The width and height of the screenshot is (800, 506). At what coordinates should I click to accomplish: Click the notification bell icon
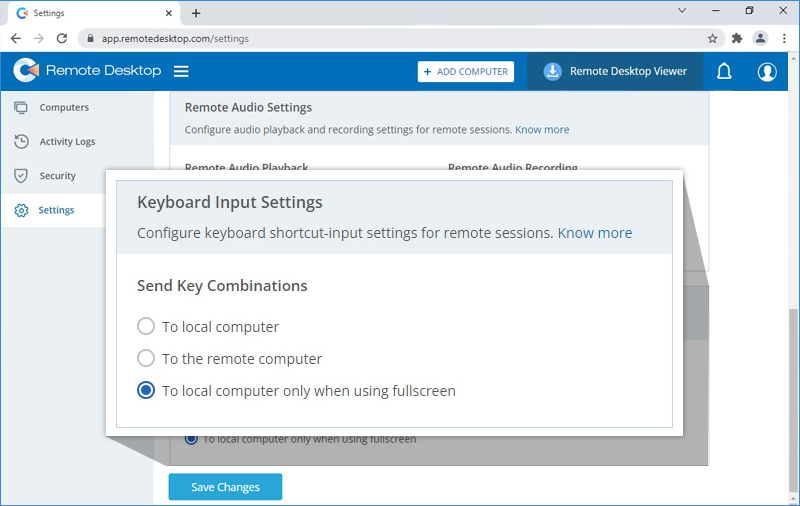coord(725,71)
